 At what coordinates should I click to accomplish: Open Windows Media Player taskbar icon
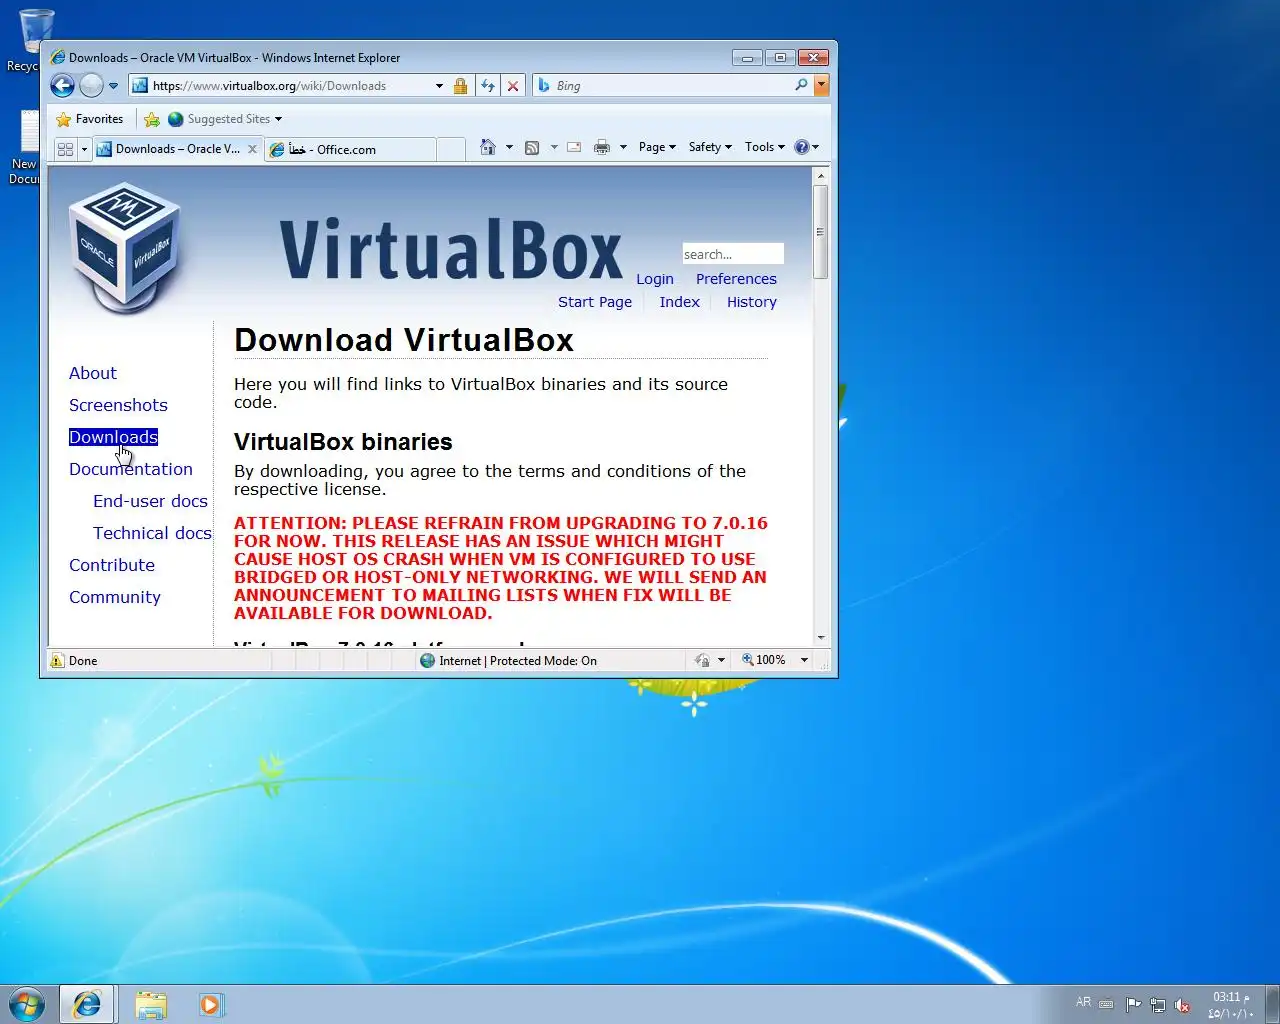pyautogui.click(x=210, y=1004)
